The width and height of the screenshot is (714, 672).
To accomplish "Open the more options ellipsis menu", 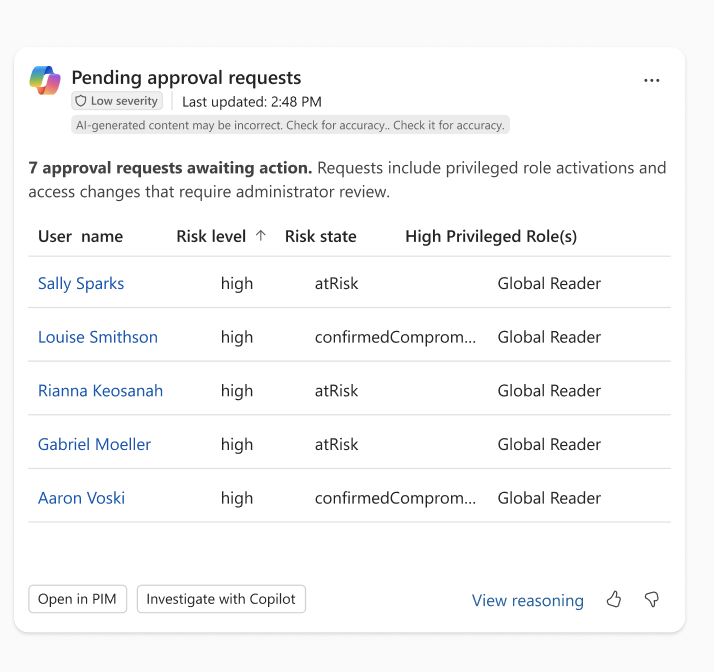I will pyautogui.click(x=652, y=81).
